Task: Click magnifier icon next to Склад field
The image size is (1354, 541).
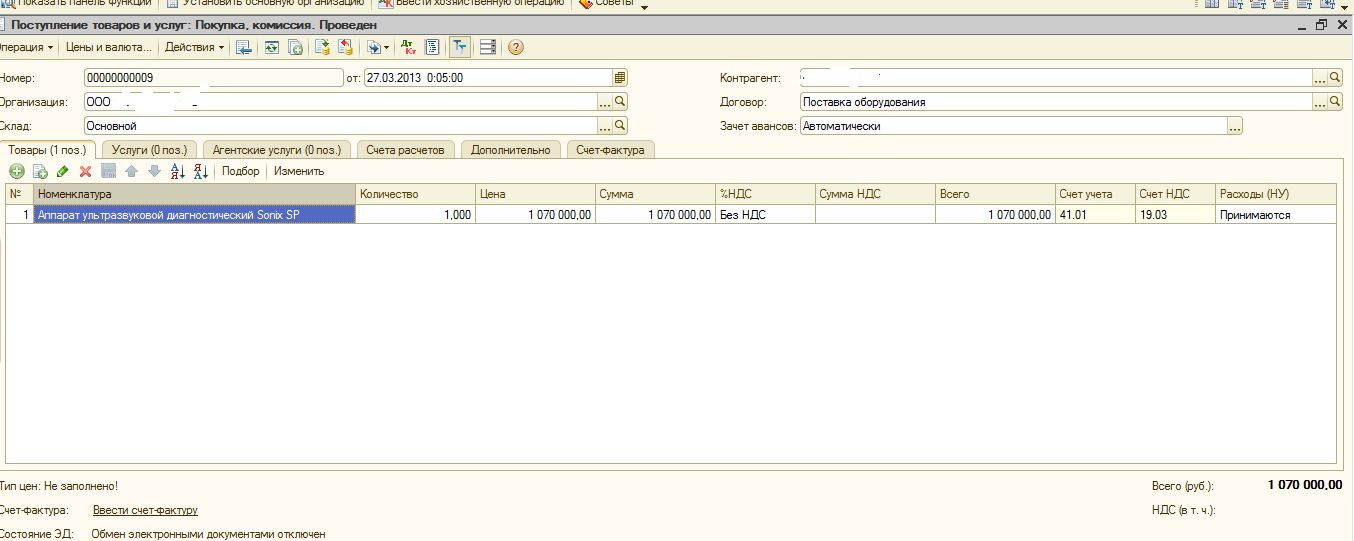Action: (620, 126)
